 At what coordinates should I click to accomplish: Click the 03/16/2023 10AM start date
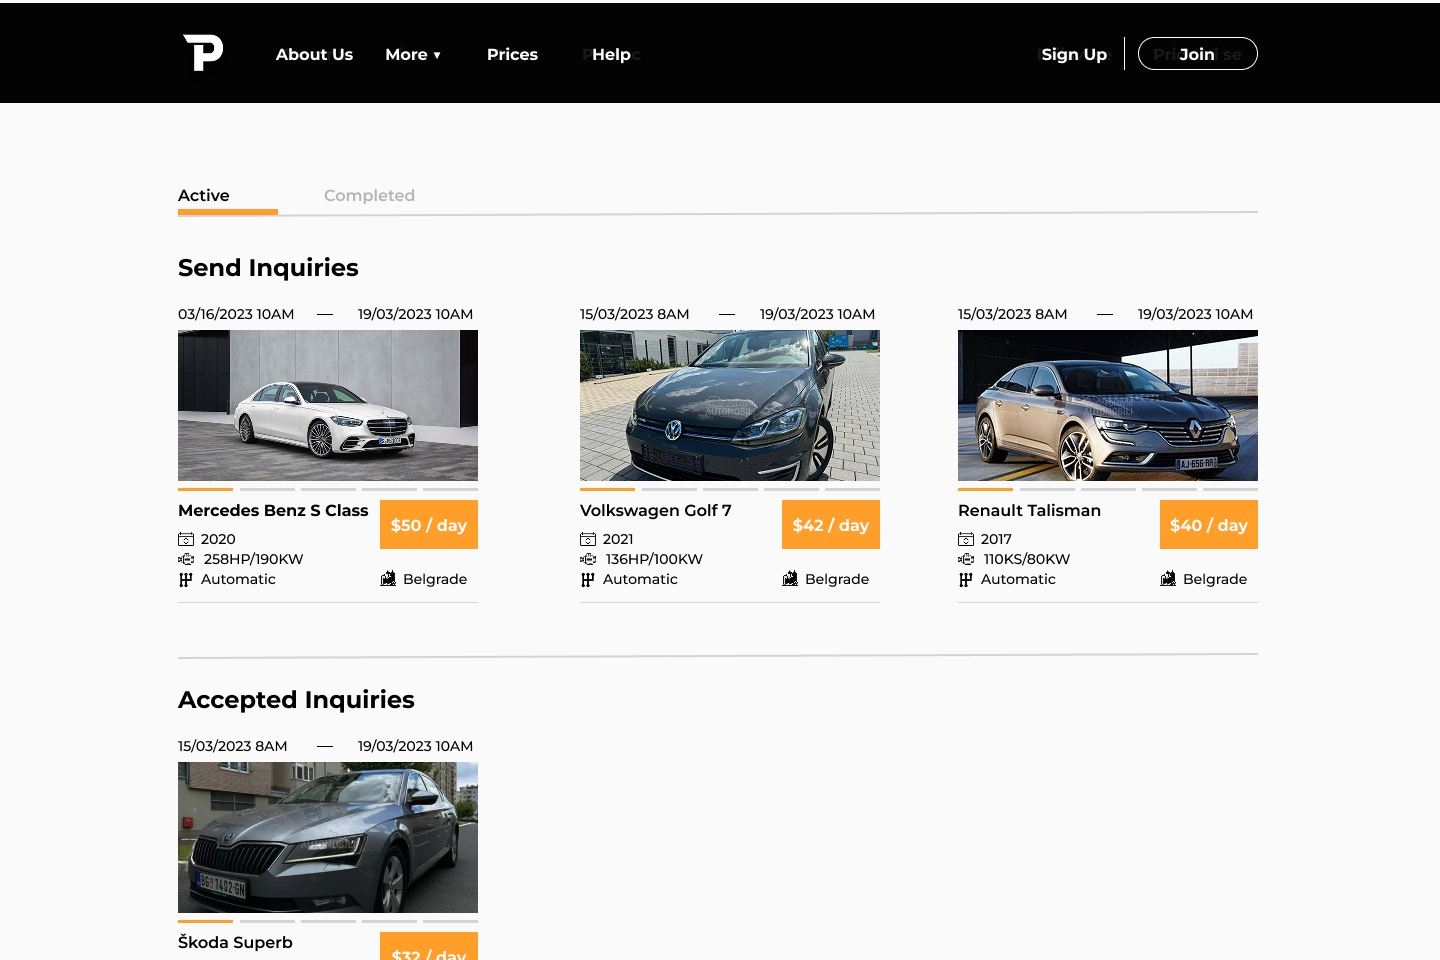(236, 314)
